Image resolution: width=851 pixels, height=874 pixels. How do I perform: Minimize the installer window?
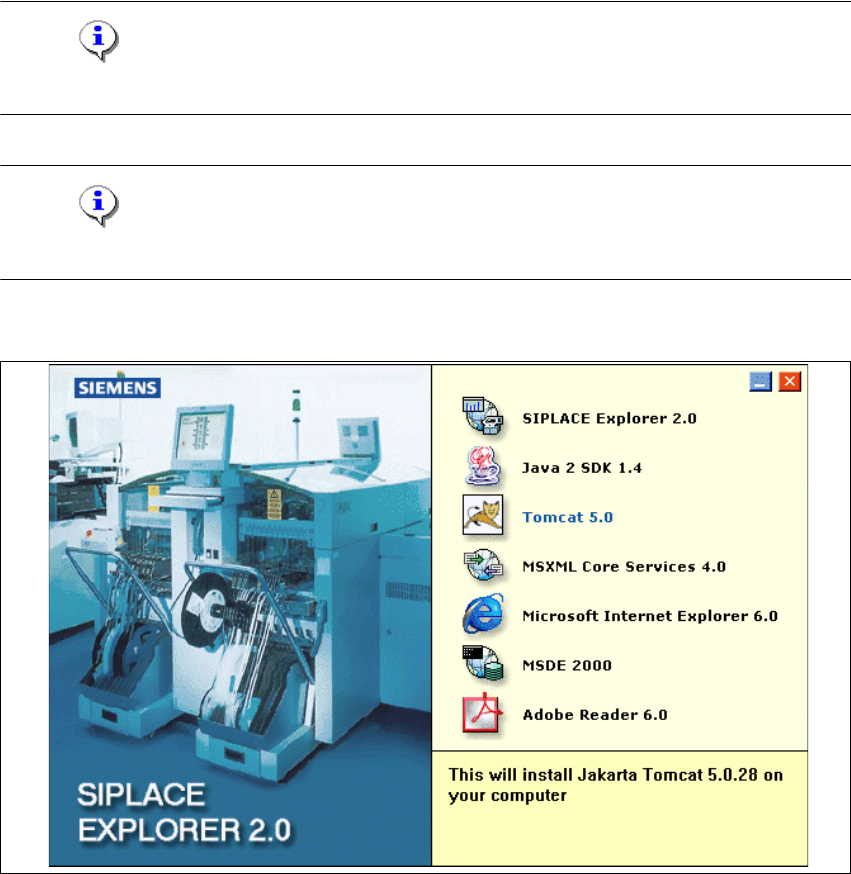760,382
